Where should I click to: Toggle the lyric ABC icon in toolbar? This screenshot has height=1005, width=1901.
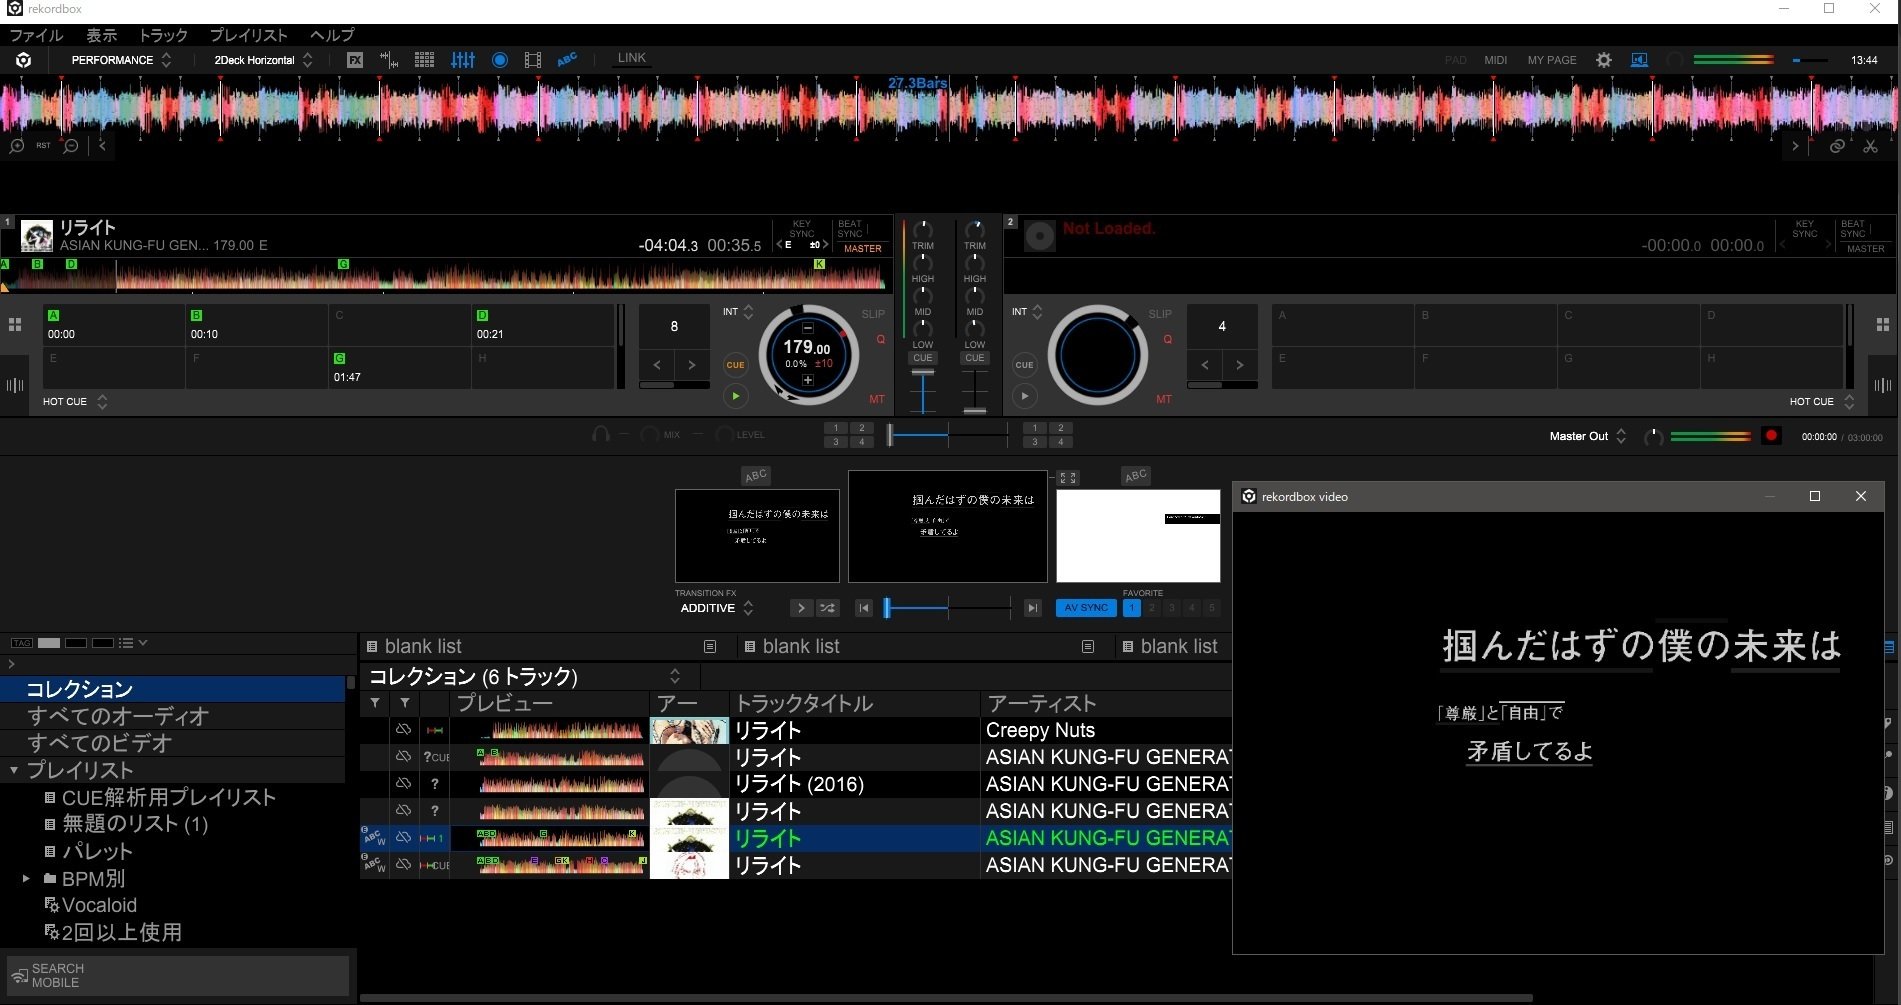(567, 60)
